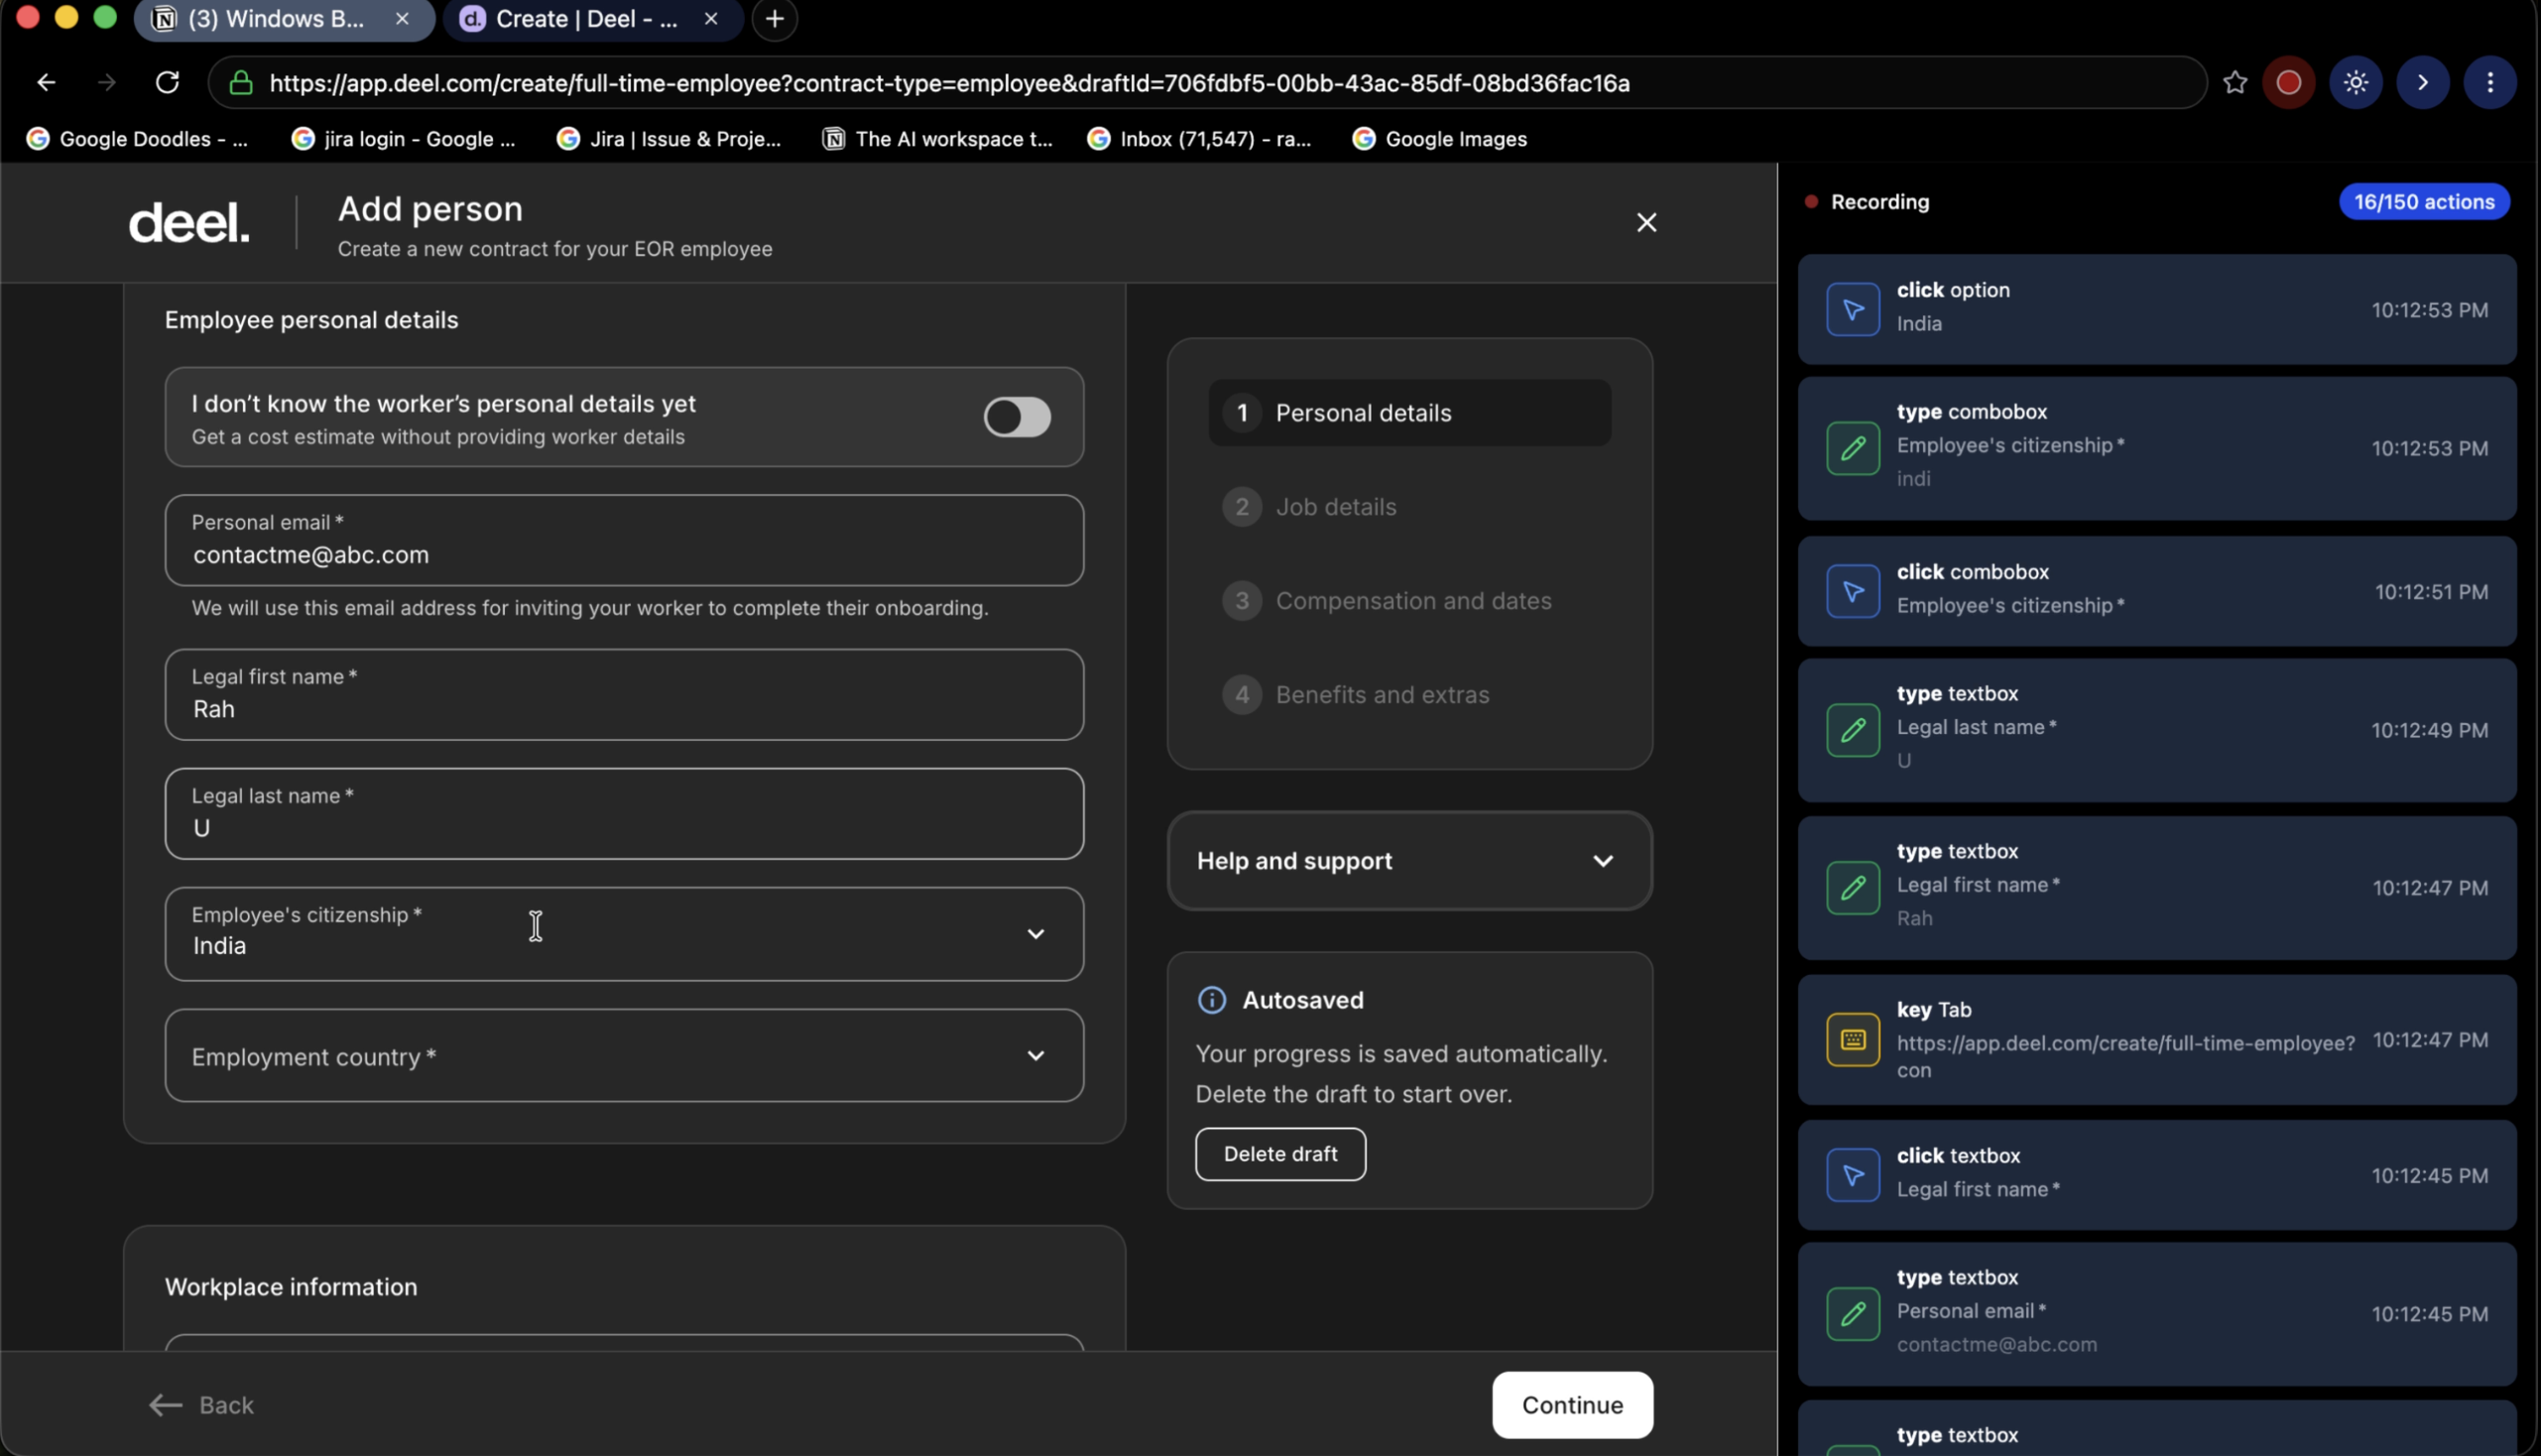Click the Delete draft button
The image size is (2541, 1456).
click(x=1280, y=1154)
